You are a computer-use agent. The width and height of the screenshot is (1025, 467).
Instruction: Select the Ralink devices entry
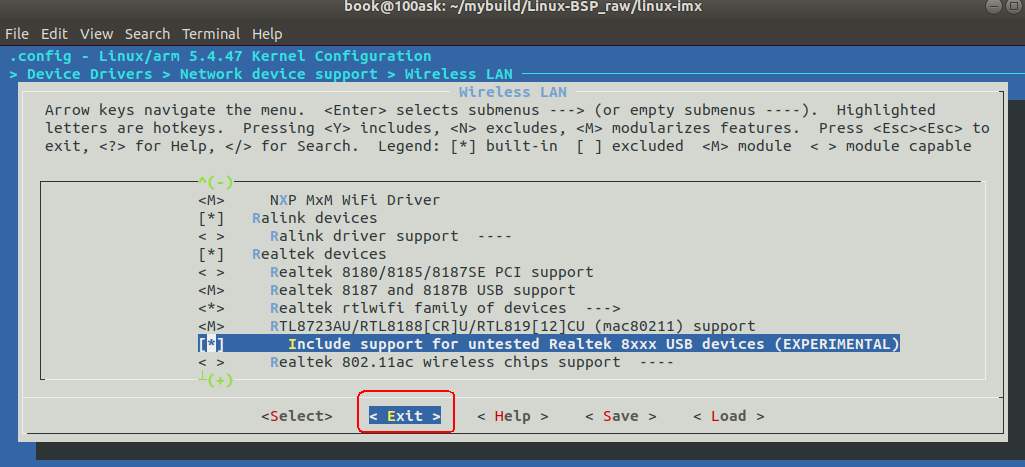click(x=314, y=218)
